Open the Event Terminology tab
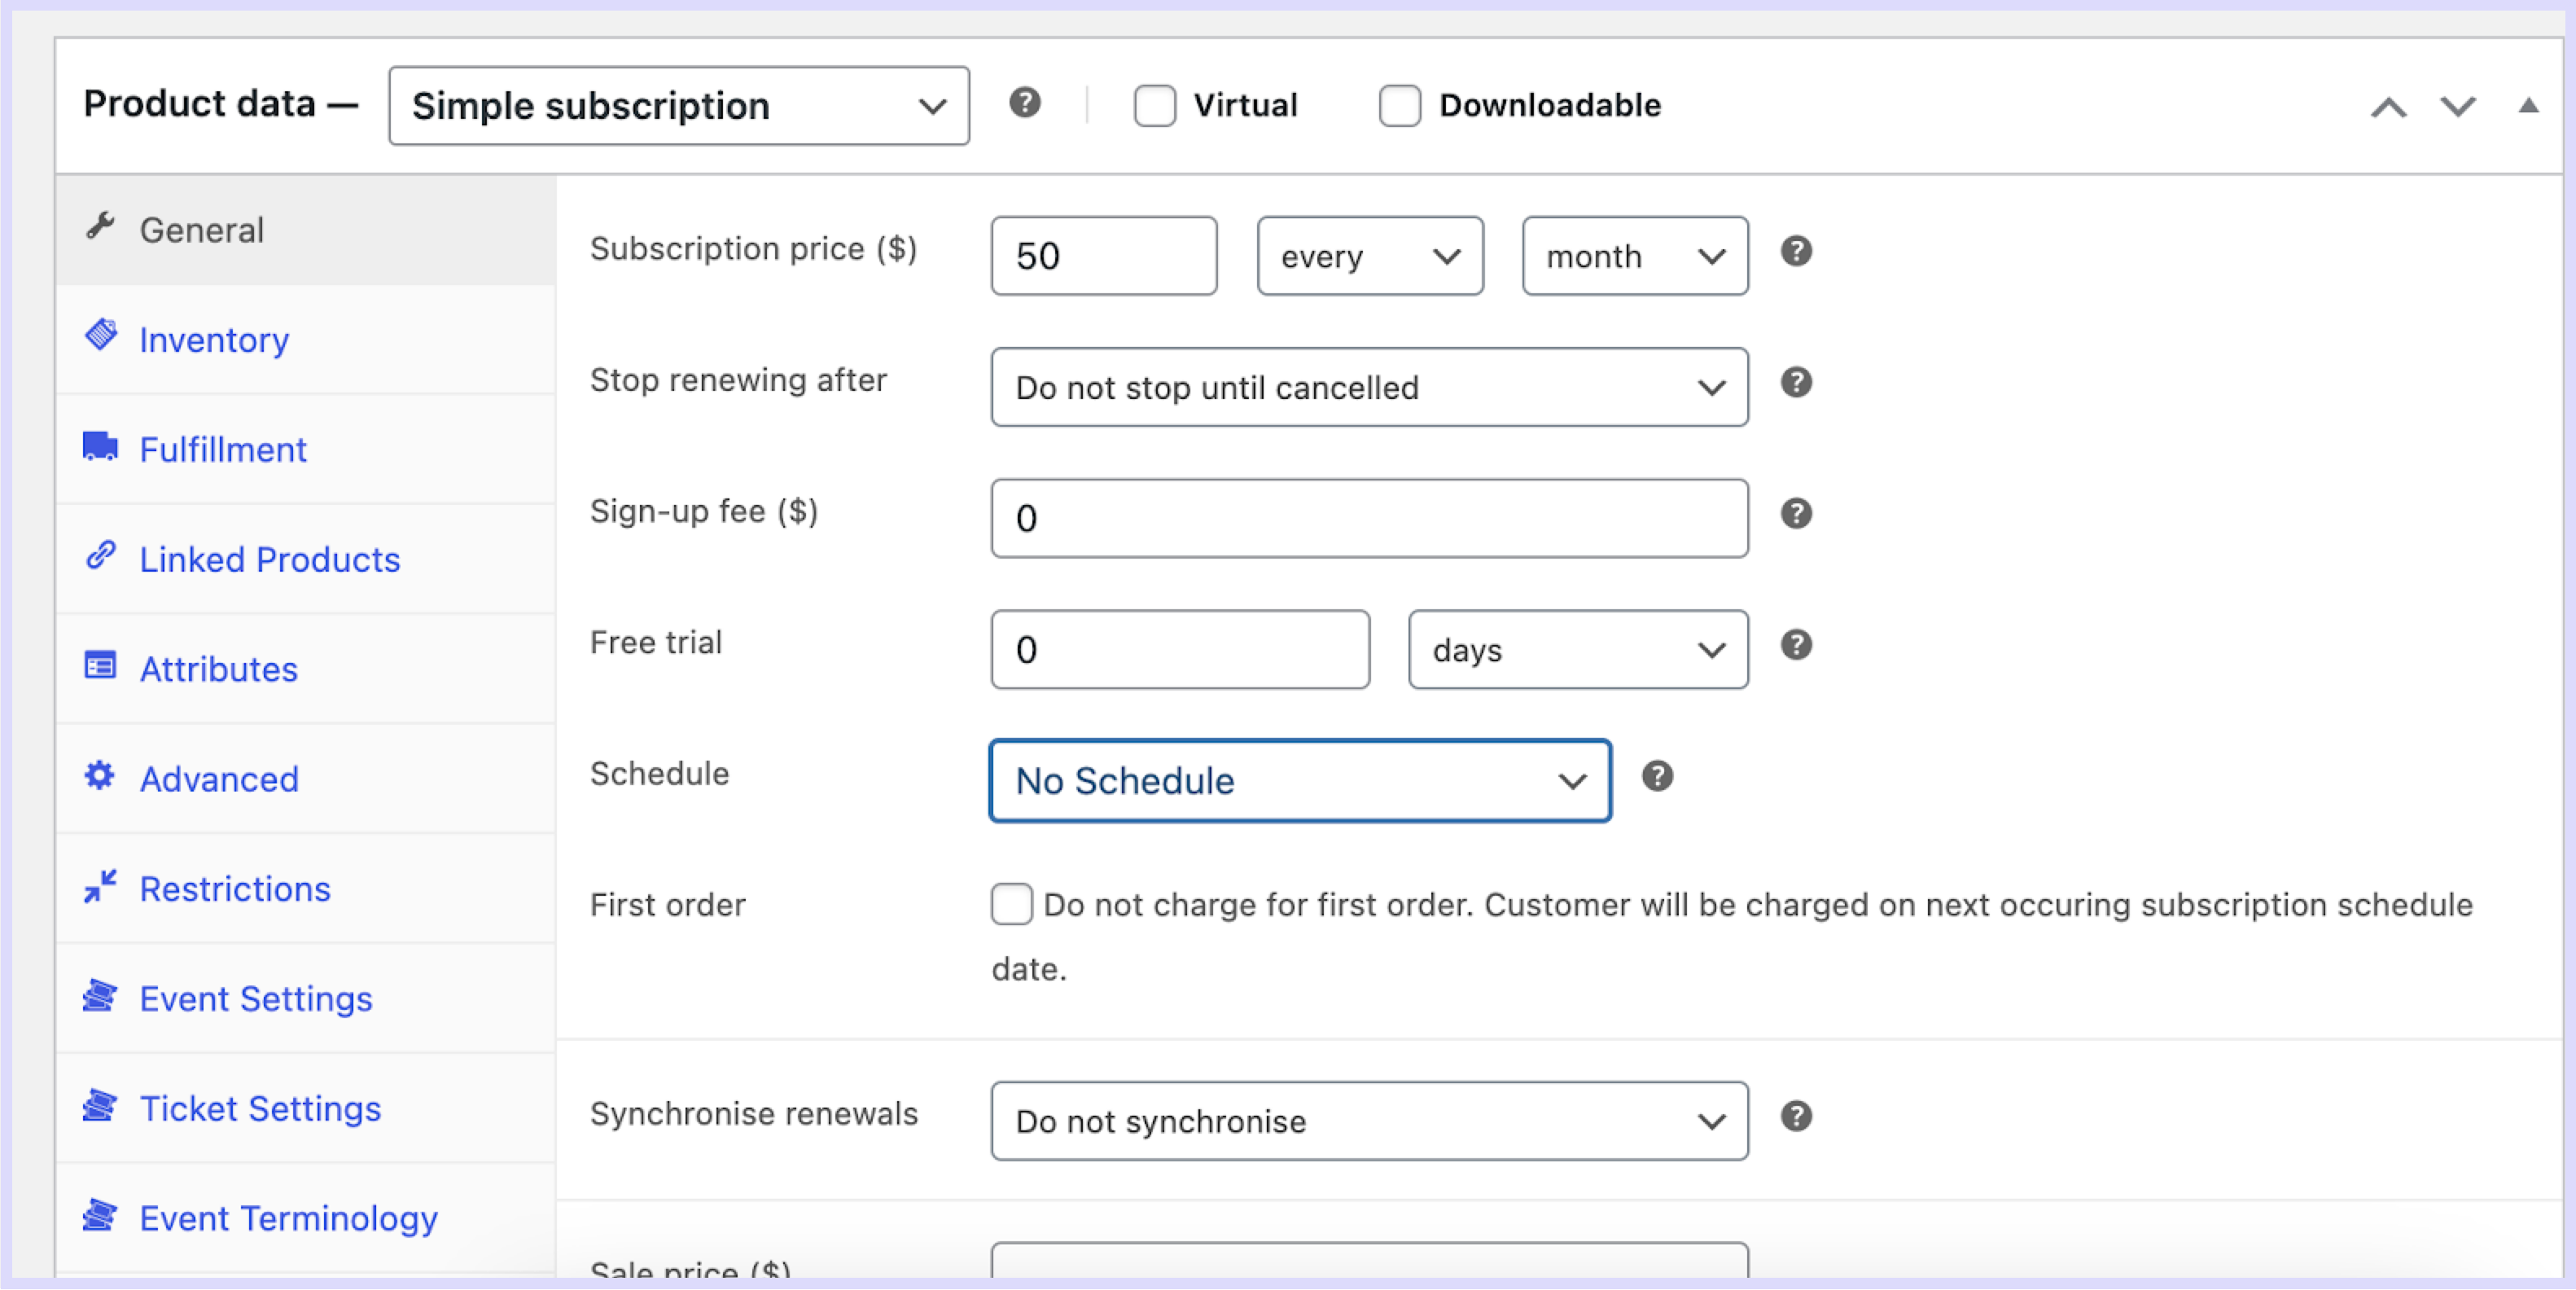Screen dimensions: 2576x1290 pyautogui.click(x=305, y=1219)
